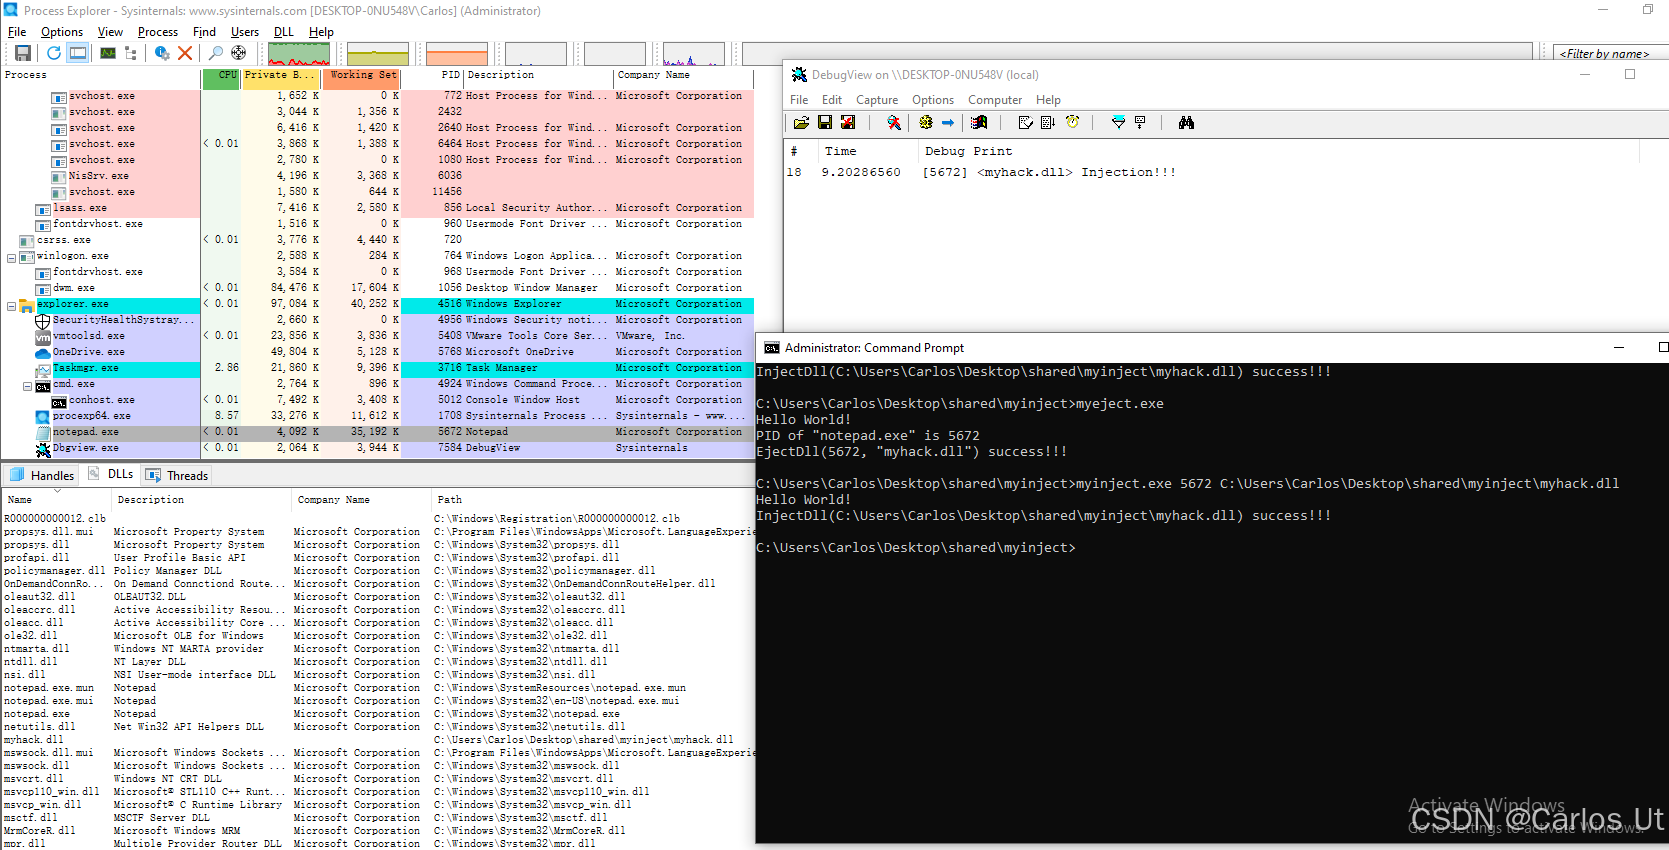Select ntdll.dll in the DLL list
This screenshot has width=1669, height=850.
pyautogui.click(x=30, y=662)
